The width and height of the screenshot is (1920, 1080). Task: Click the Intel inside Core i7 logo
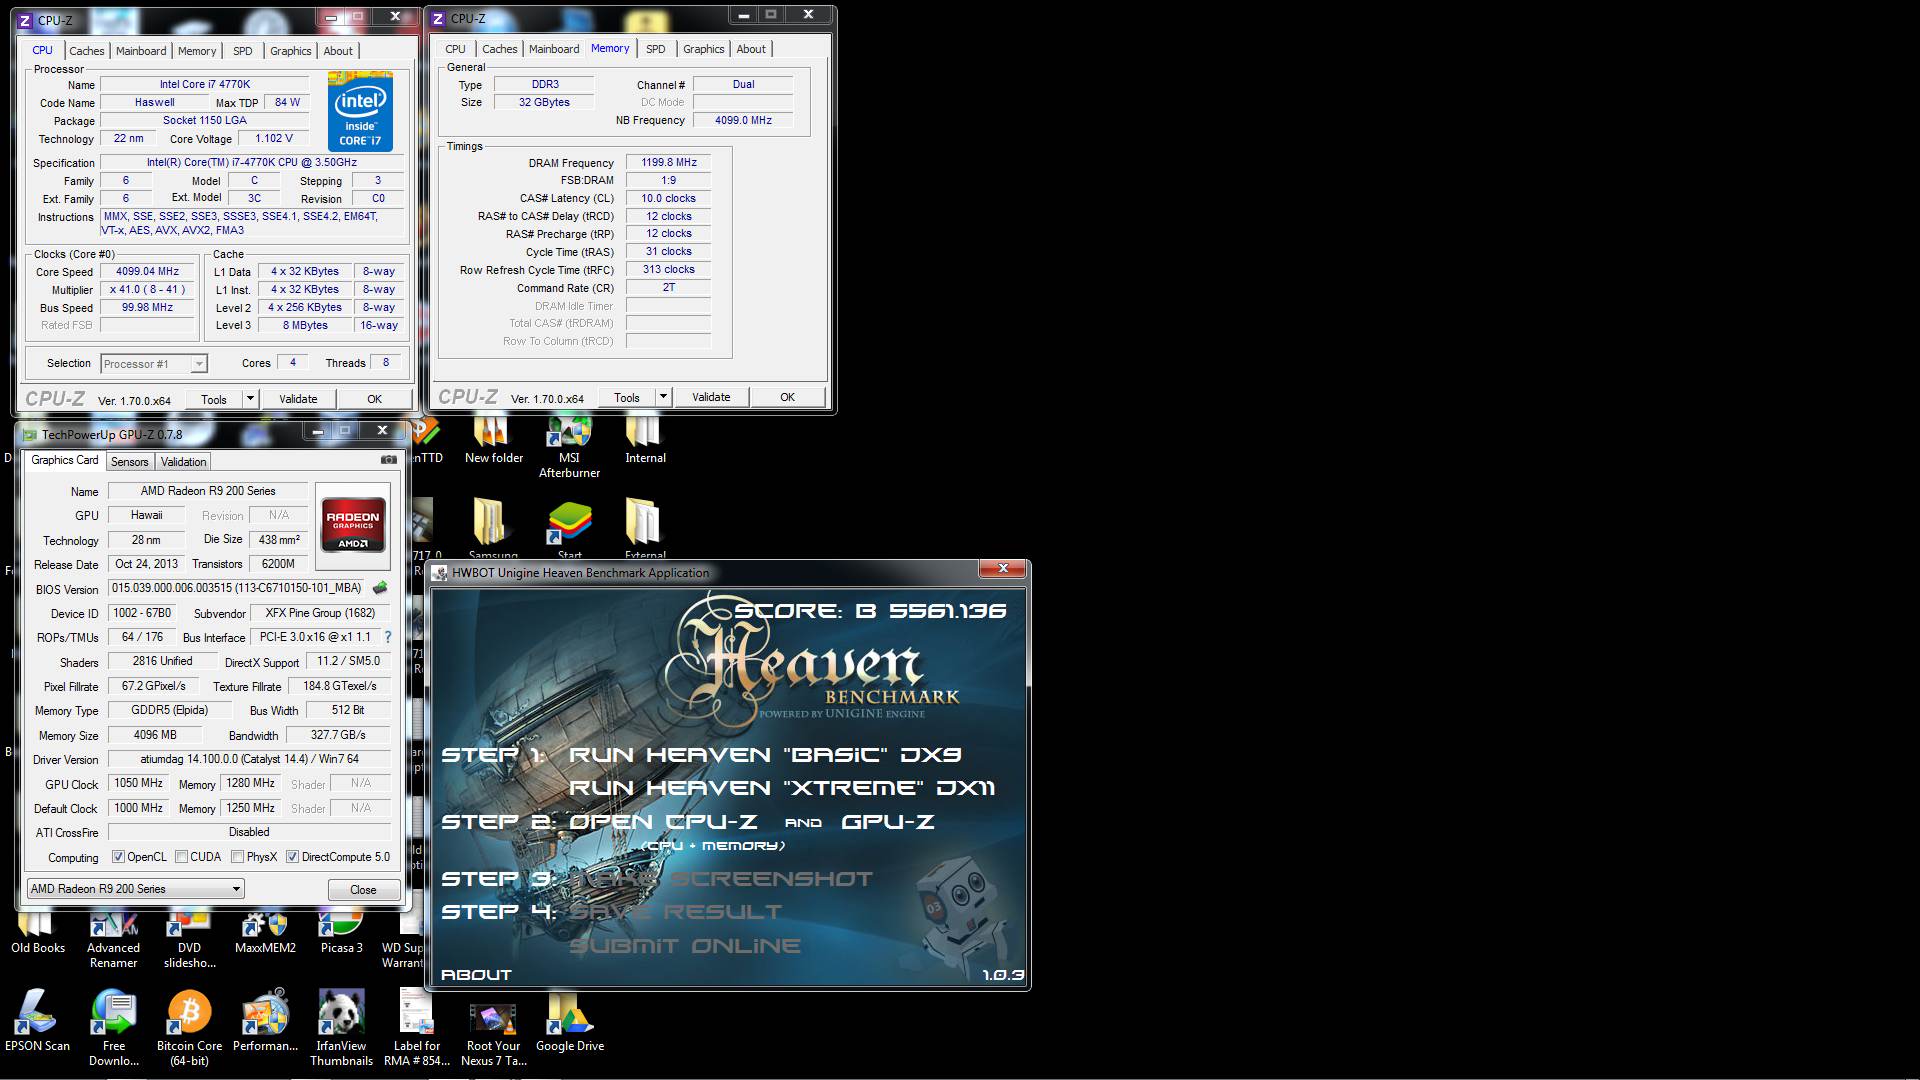(360, 111)
